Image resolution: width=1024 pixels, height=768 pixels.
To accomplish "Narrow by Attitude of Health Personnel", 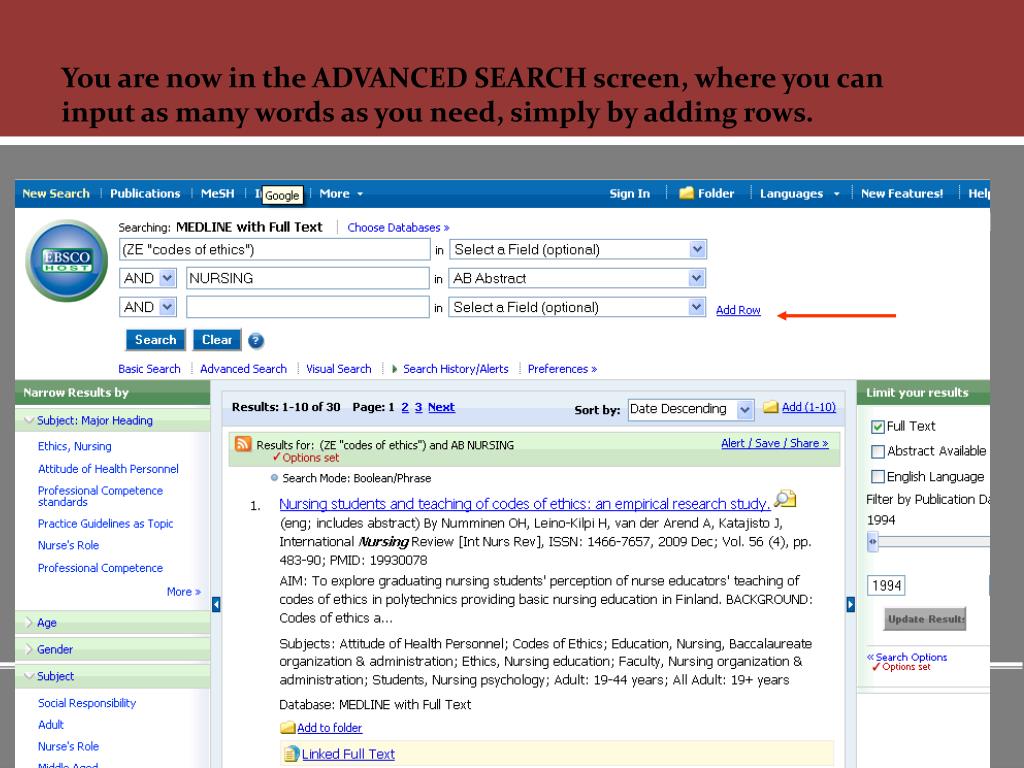I will (108, 469).
